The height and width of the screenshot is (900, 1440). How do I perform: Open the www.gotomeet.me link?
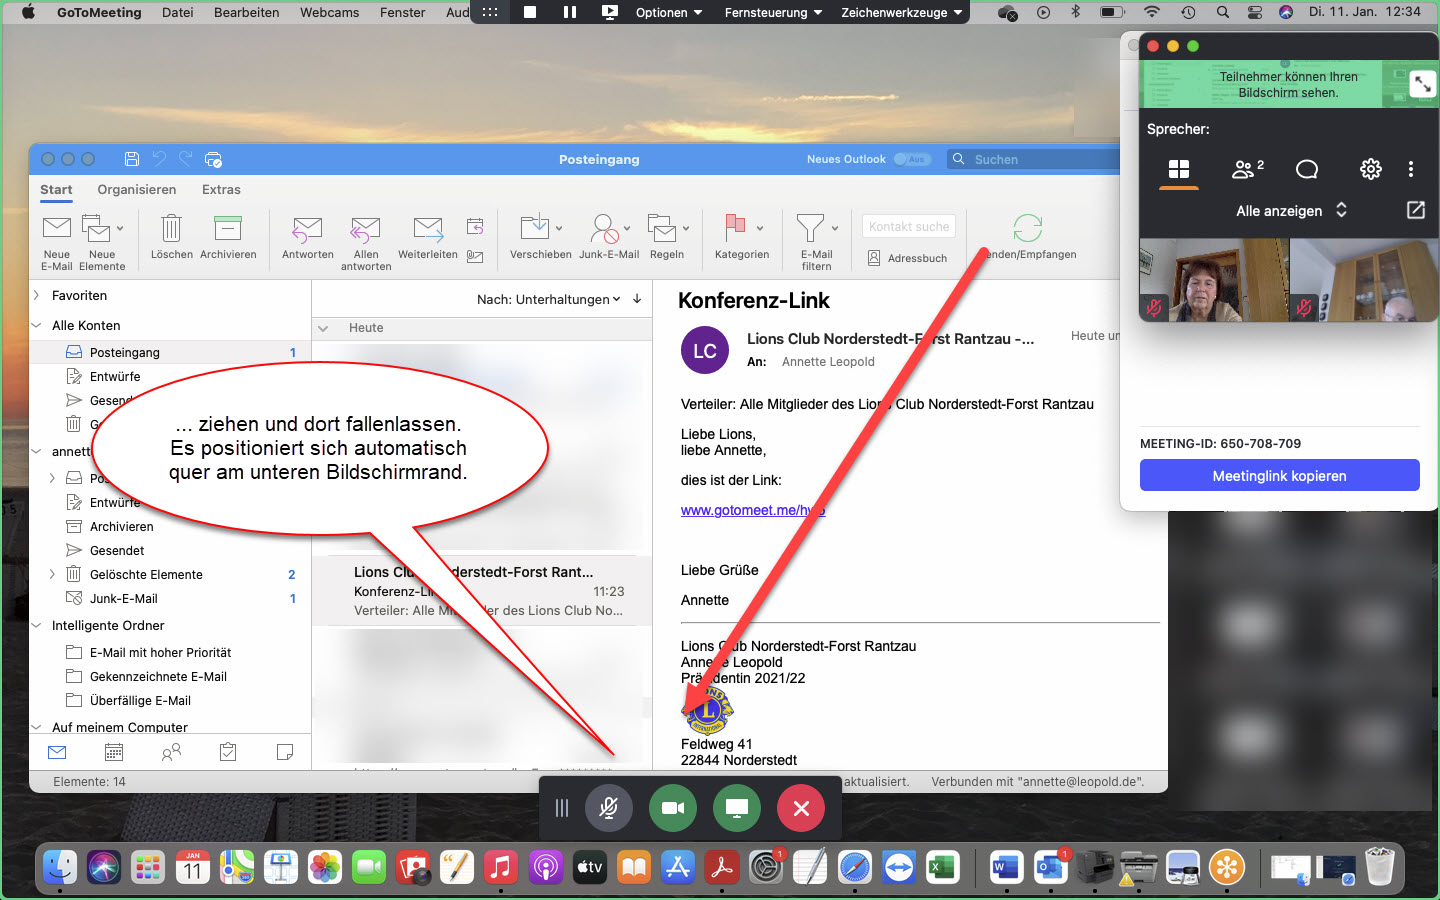753,510
